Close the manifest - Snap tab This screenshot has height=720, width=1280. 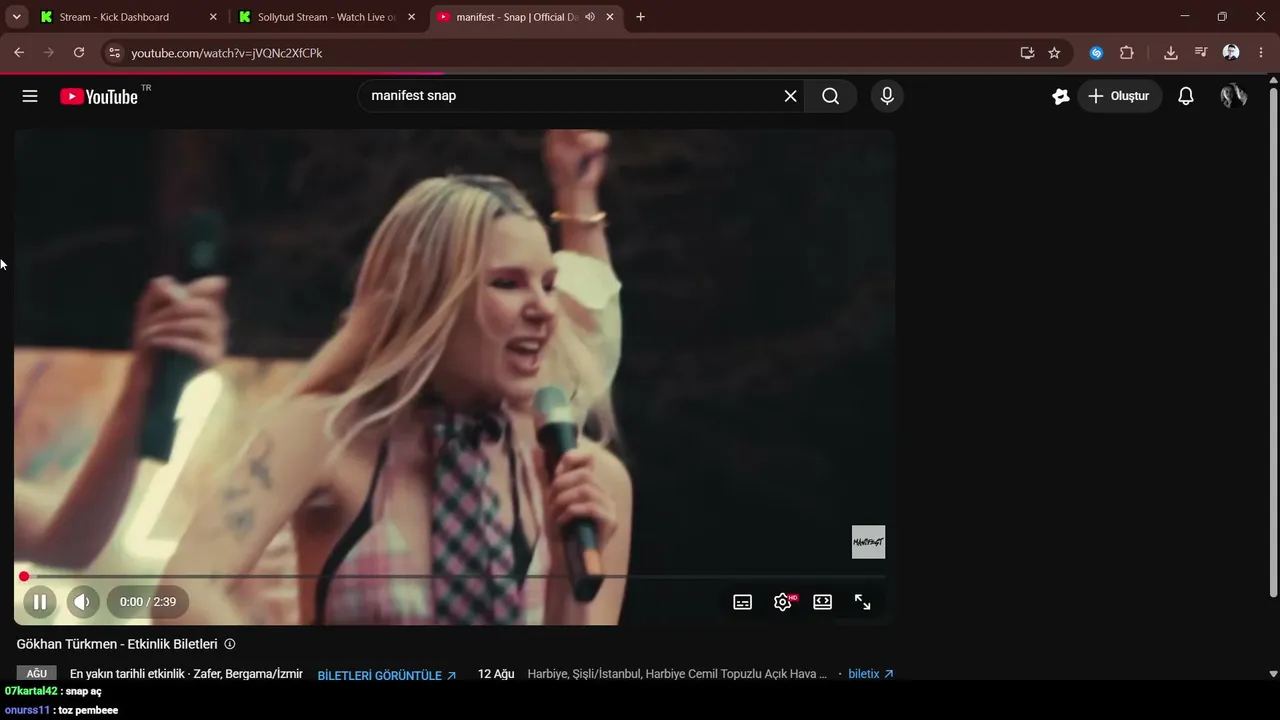pos(610,17)
